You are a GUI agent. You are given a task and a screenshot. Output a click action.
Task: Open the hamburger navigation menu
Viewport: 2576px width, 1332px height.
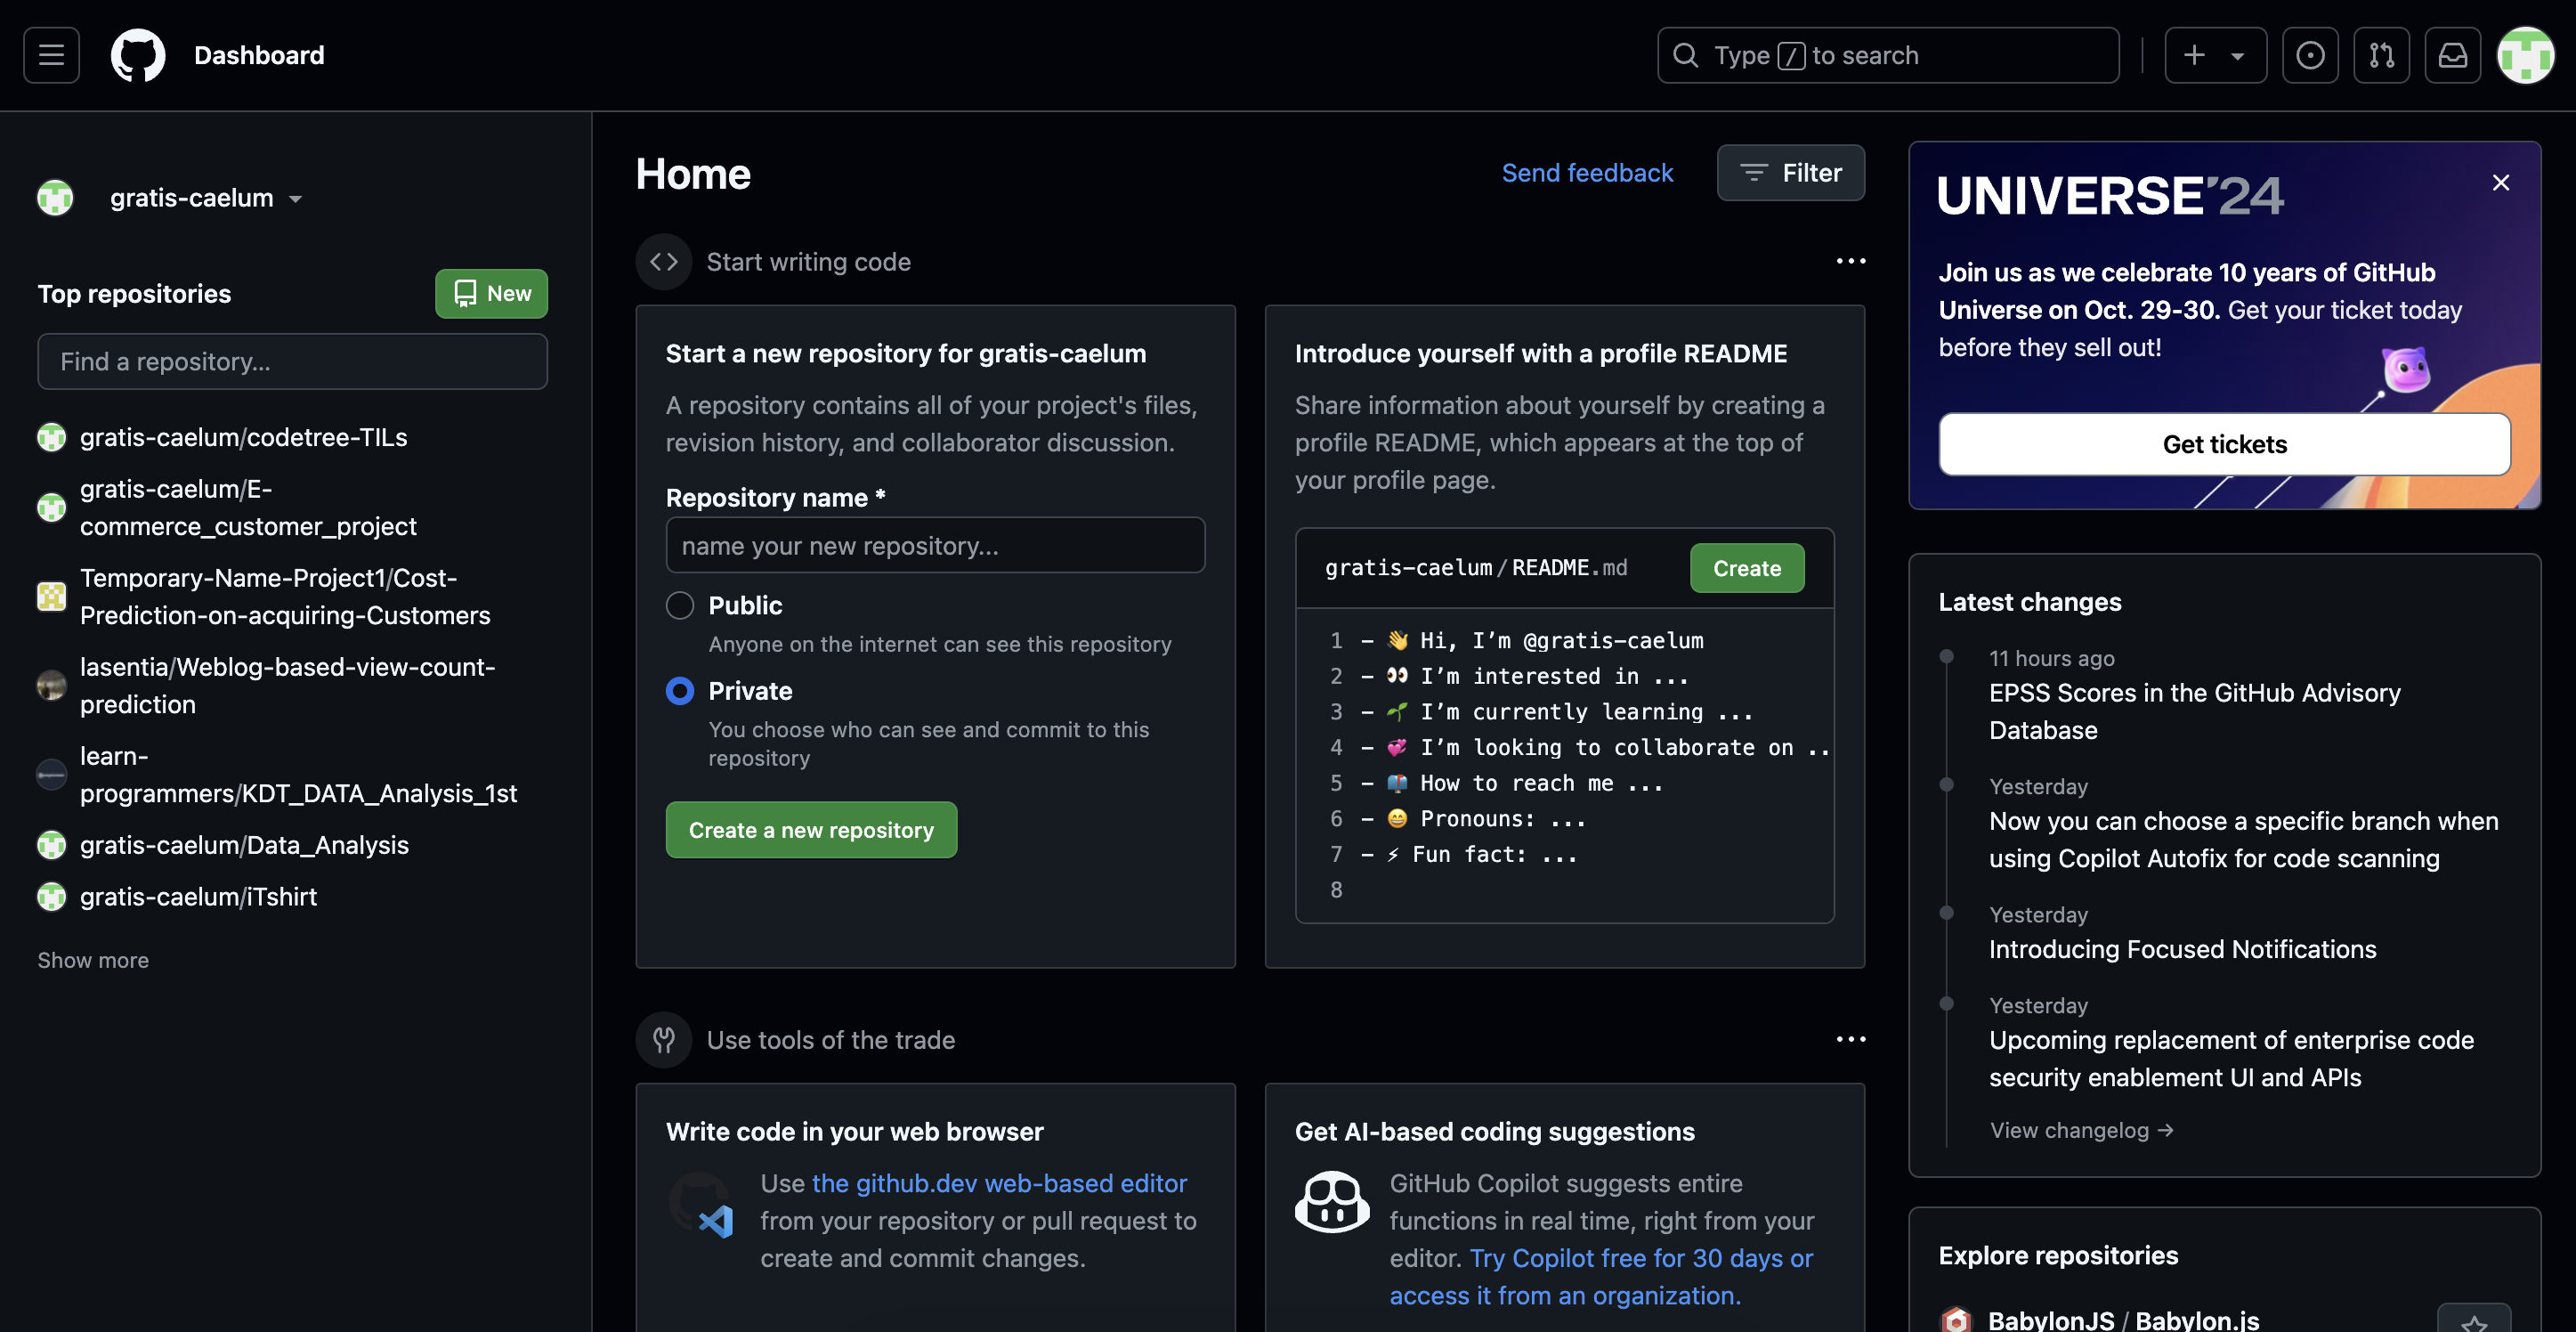tap(51, 55)
